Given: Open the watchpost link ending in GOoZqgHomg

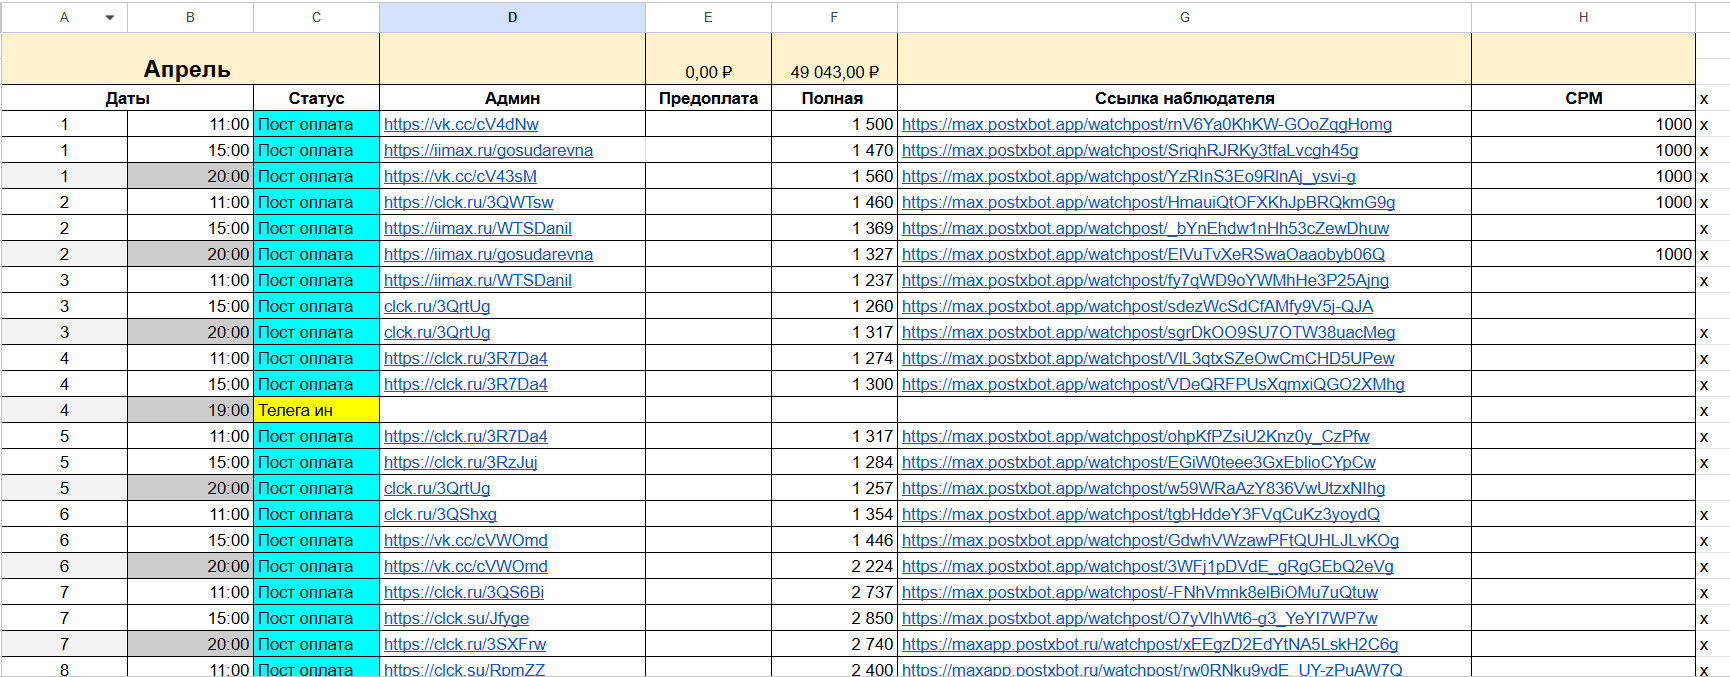Looking at the screenshot, I should point(1146,125).
